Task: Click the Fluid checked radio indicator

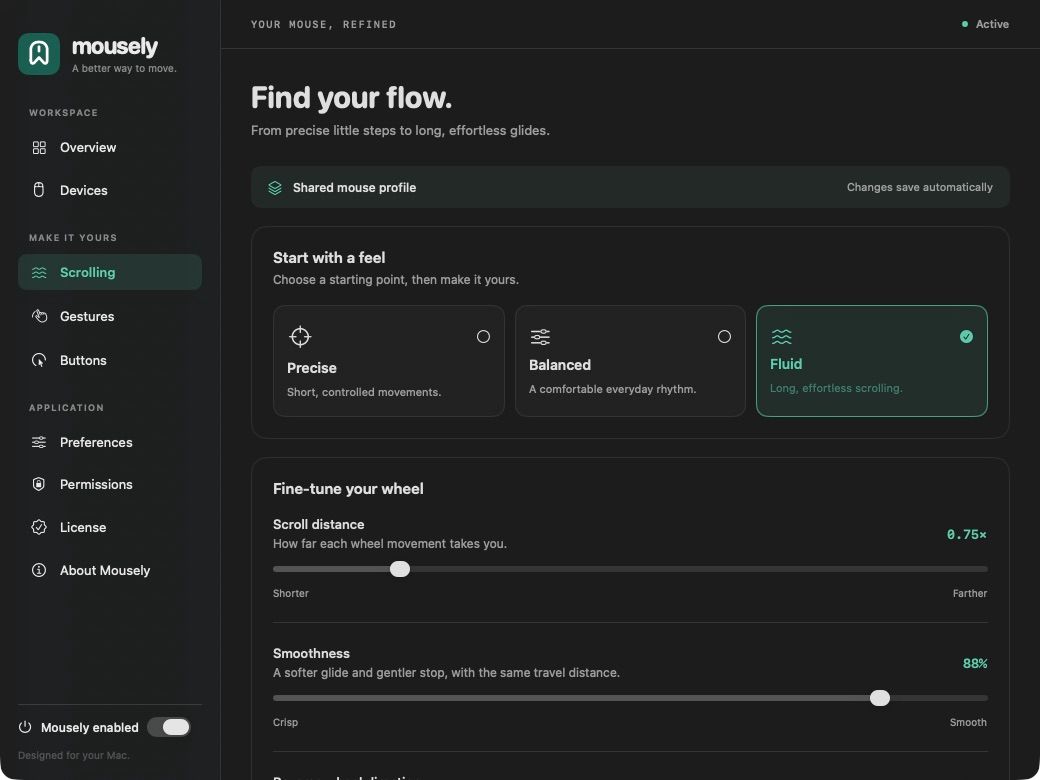Action: coord(966,336)
